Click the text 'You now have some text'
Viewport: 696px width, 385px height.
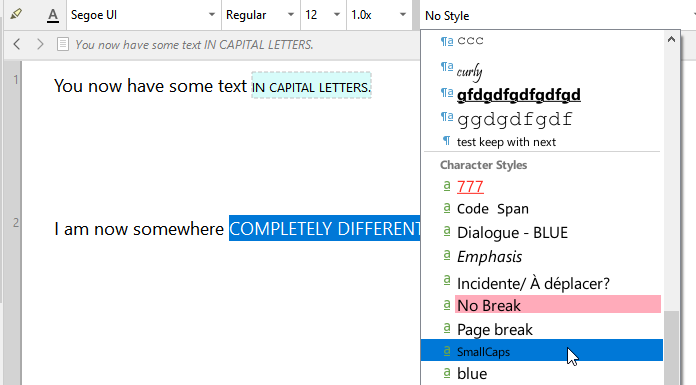point(150,86)
